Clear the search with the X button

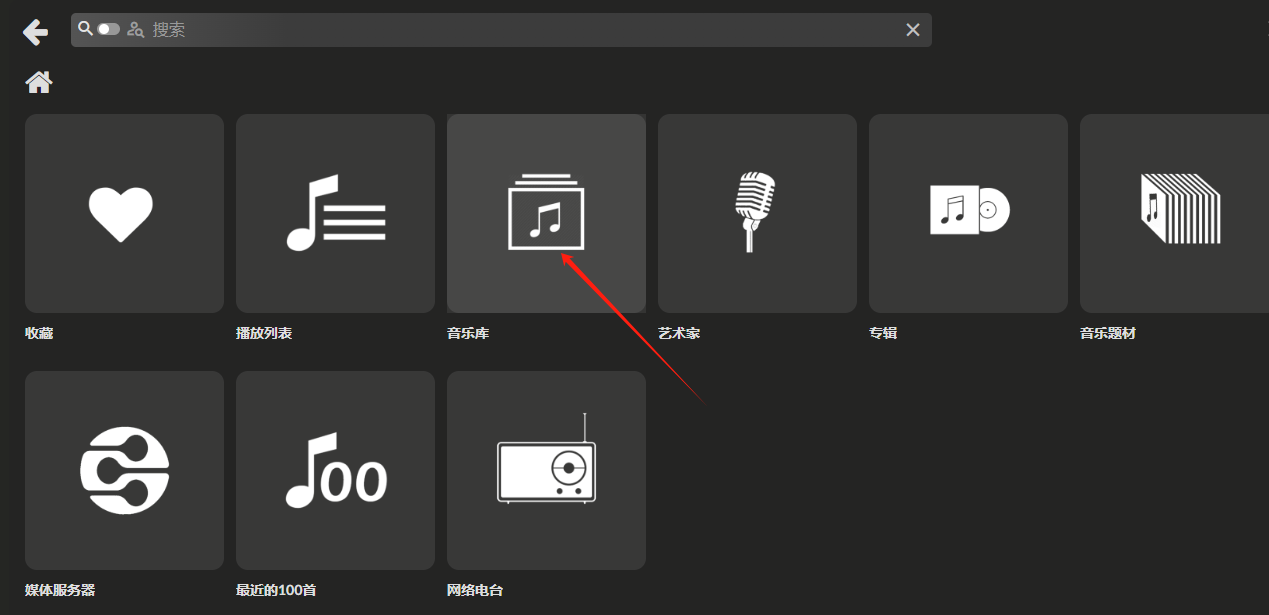click(912, 30)
